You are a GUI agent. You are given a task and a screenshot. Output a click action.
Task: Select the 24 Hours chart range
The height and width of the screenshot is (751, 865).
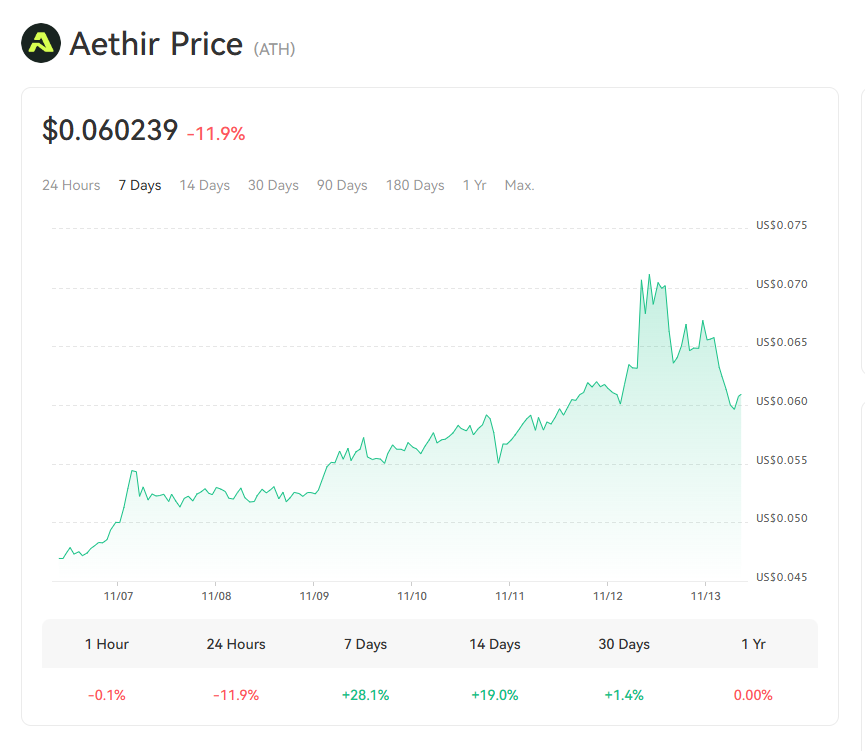[x=71, y=185]
